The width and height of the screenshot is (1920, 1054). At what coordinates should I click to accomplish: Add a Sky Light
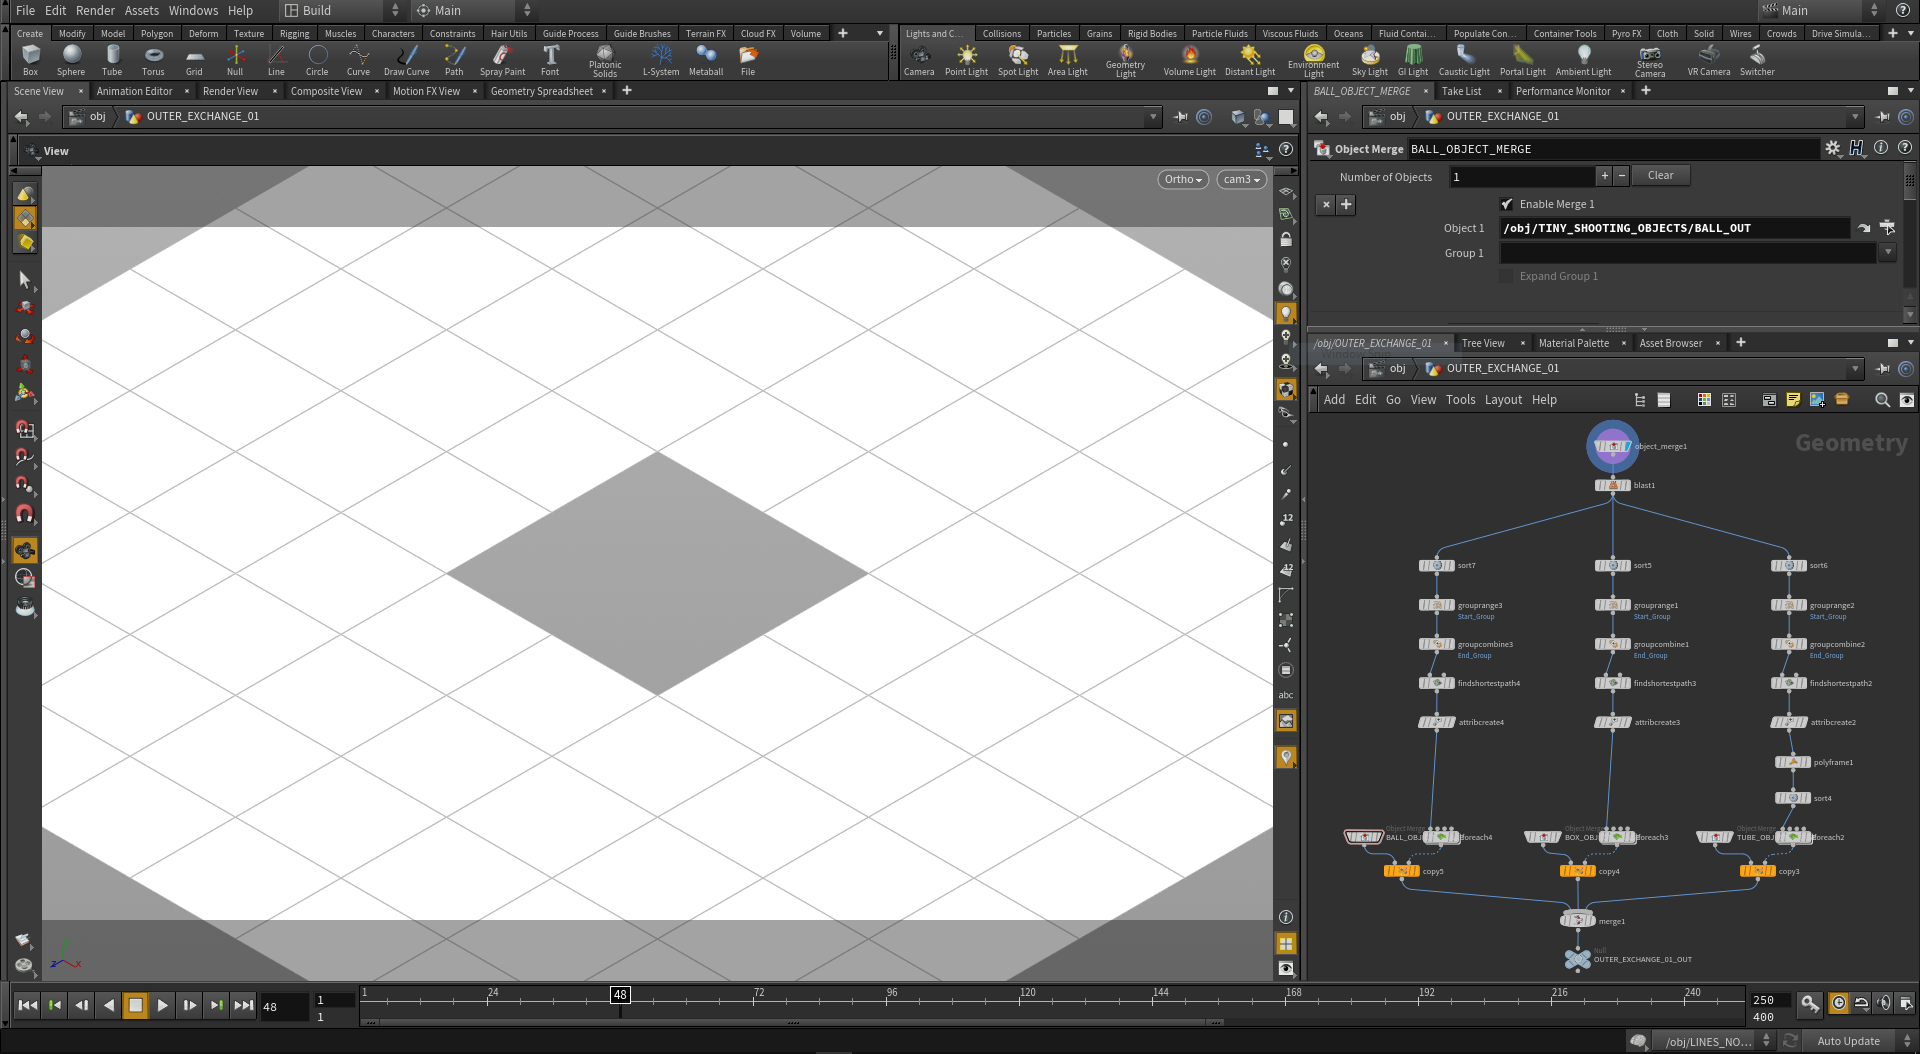pyautogui.click(x=1370, y=60)
